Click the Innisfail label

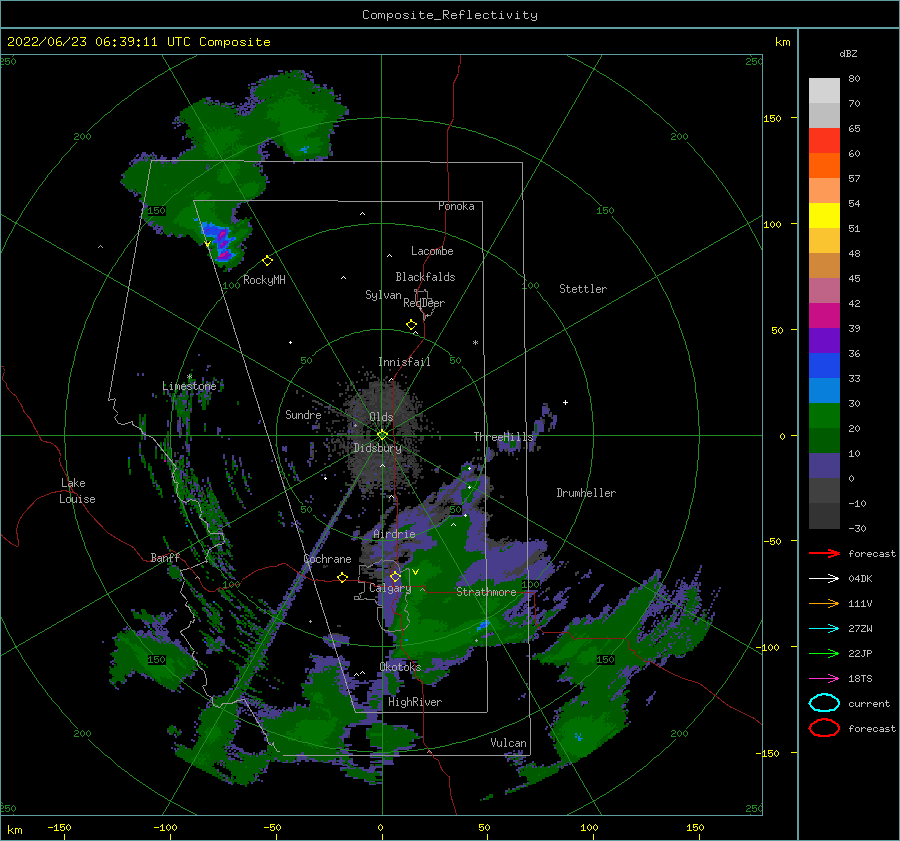(404, 362)
